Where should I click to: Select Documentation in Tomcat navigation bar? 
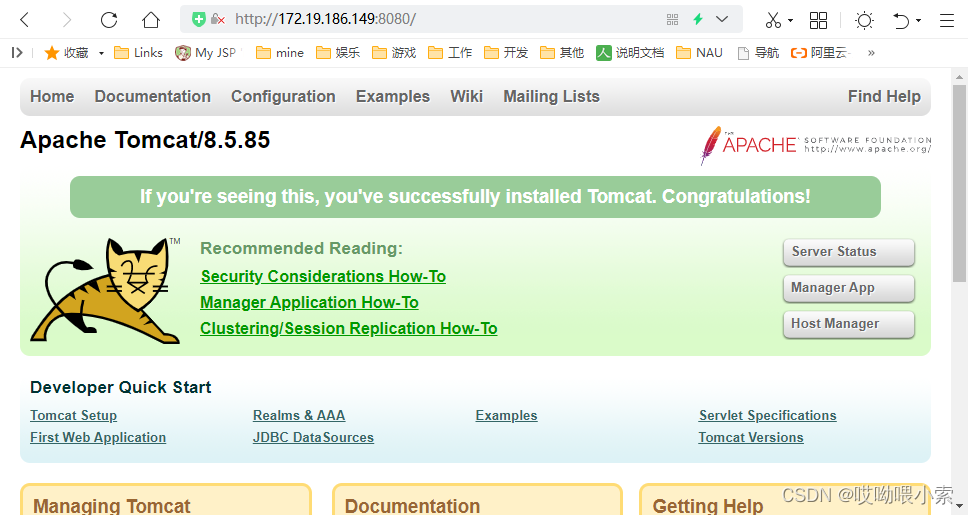tap(152, 96)
